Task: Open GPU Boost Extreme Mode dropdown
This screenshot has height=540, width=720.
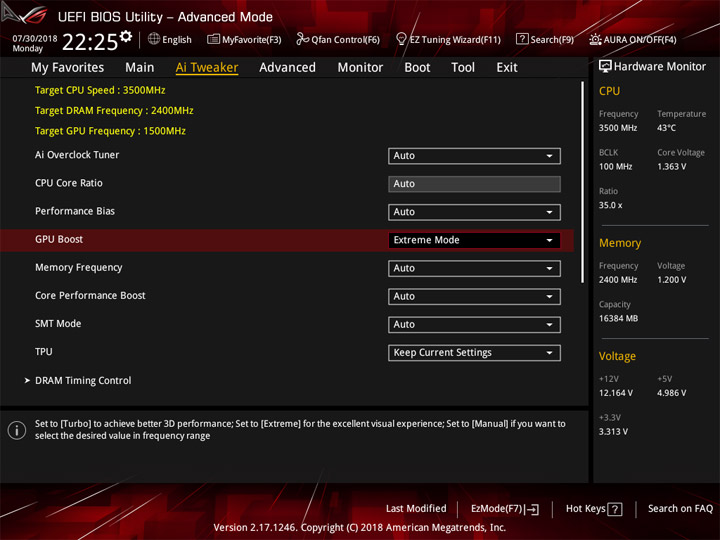Action: (x=474, y=240)
